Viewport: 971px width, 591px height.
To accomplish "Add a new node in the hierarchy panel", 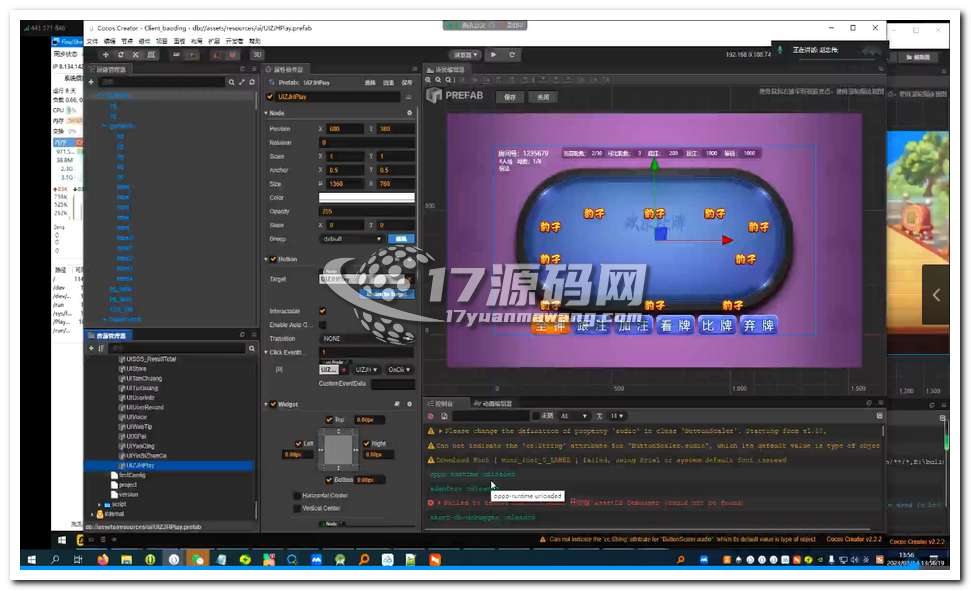I will (91, 82).
